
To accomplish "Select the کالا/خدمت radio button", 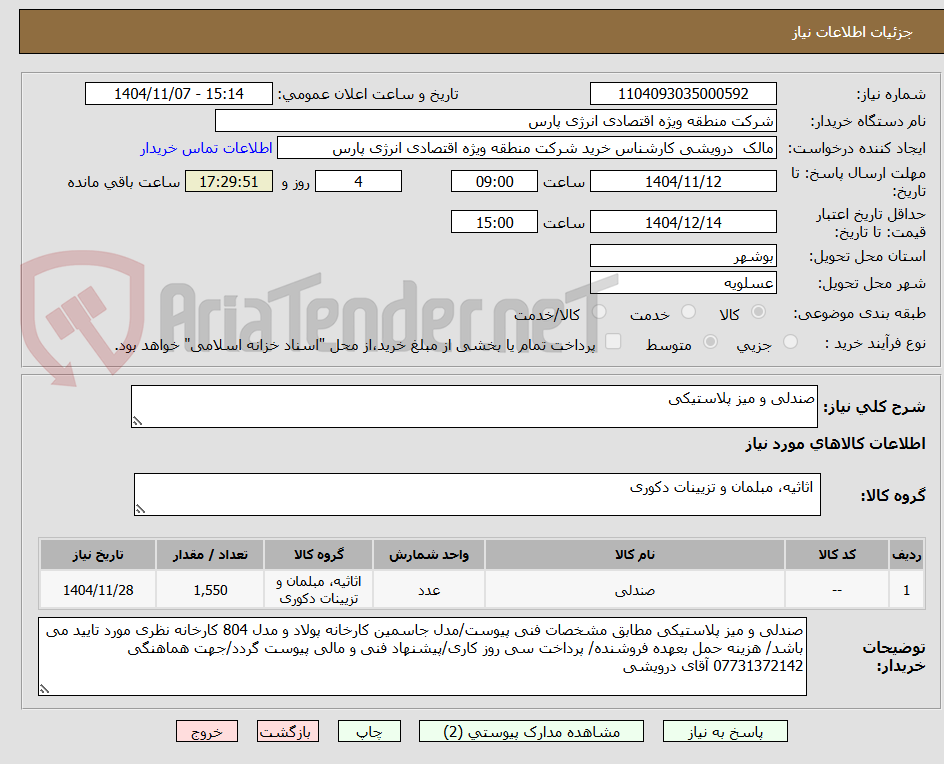I will pyautogui.click(x=599, y=312).
